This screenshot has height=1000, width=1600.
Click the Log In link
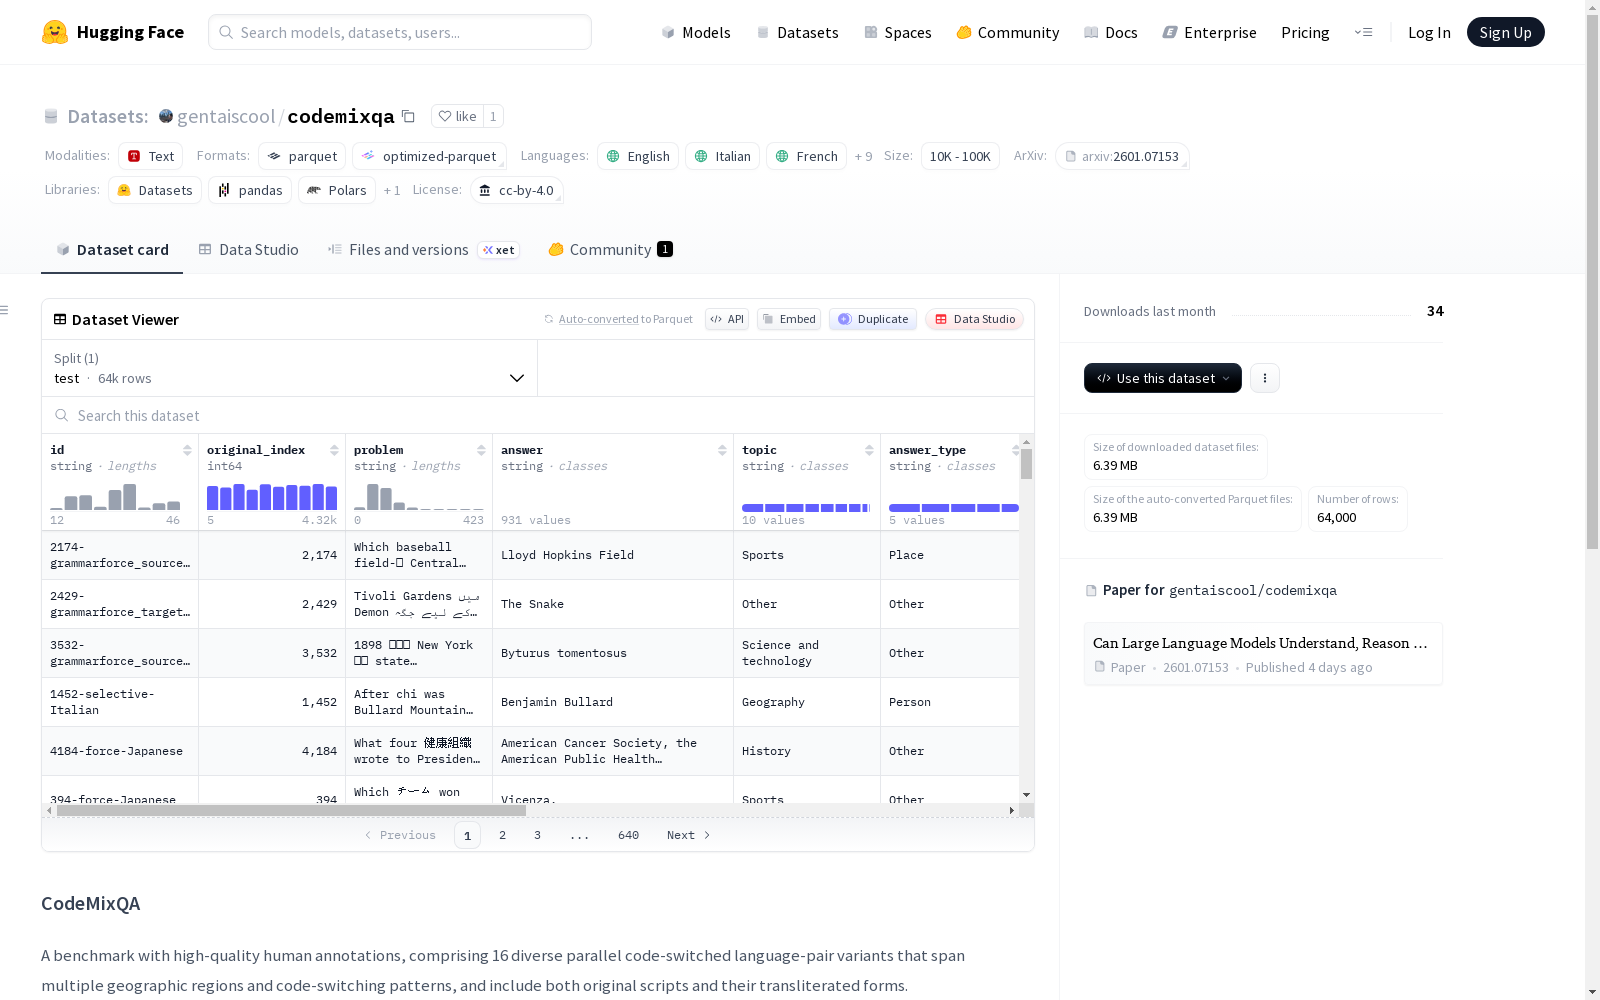pos(1429,32)
